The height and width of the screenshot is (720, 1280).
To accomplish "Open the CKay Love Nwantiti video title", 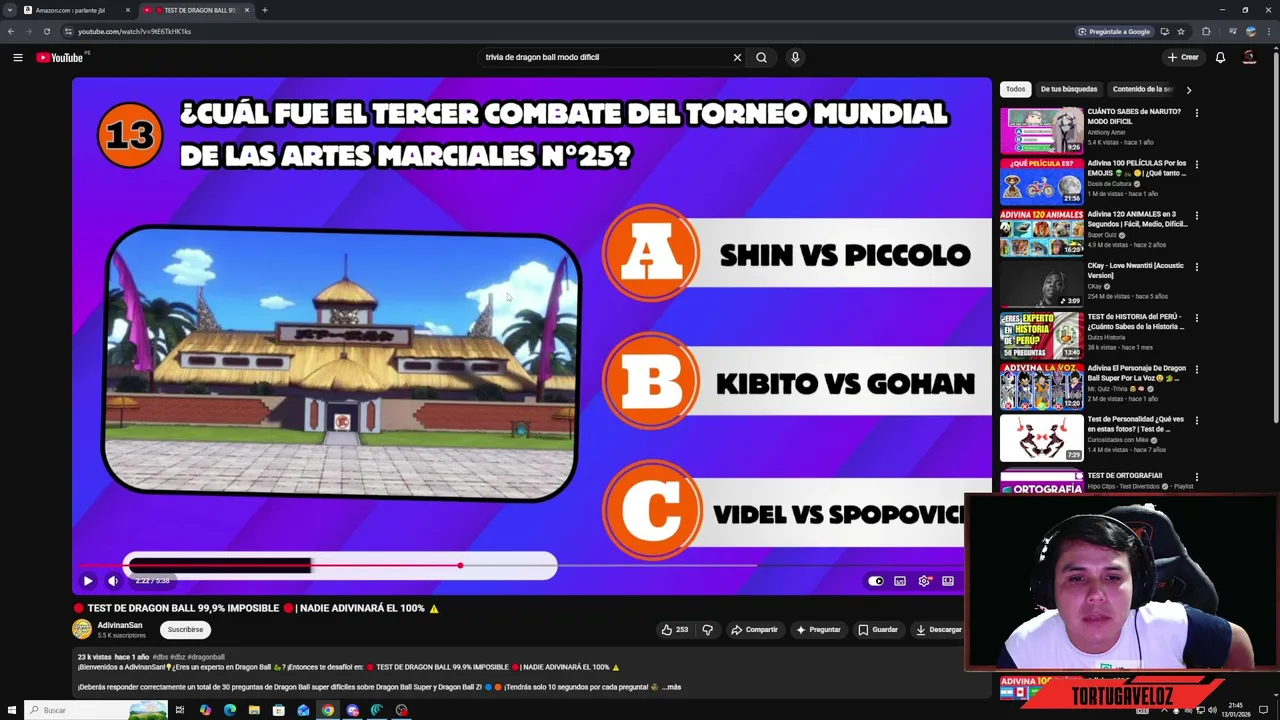I will (1135, 270).
